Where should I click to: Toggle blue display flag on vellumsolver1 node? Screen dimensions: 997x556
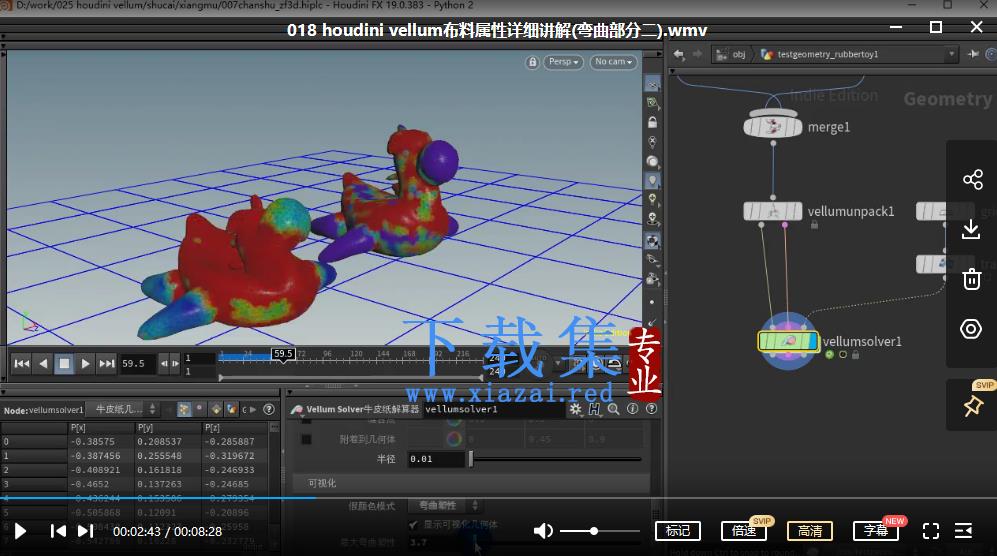811,342
